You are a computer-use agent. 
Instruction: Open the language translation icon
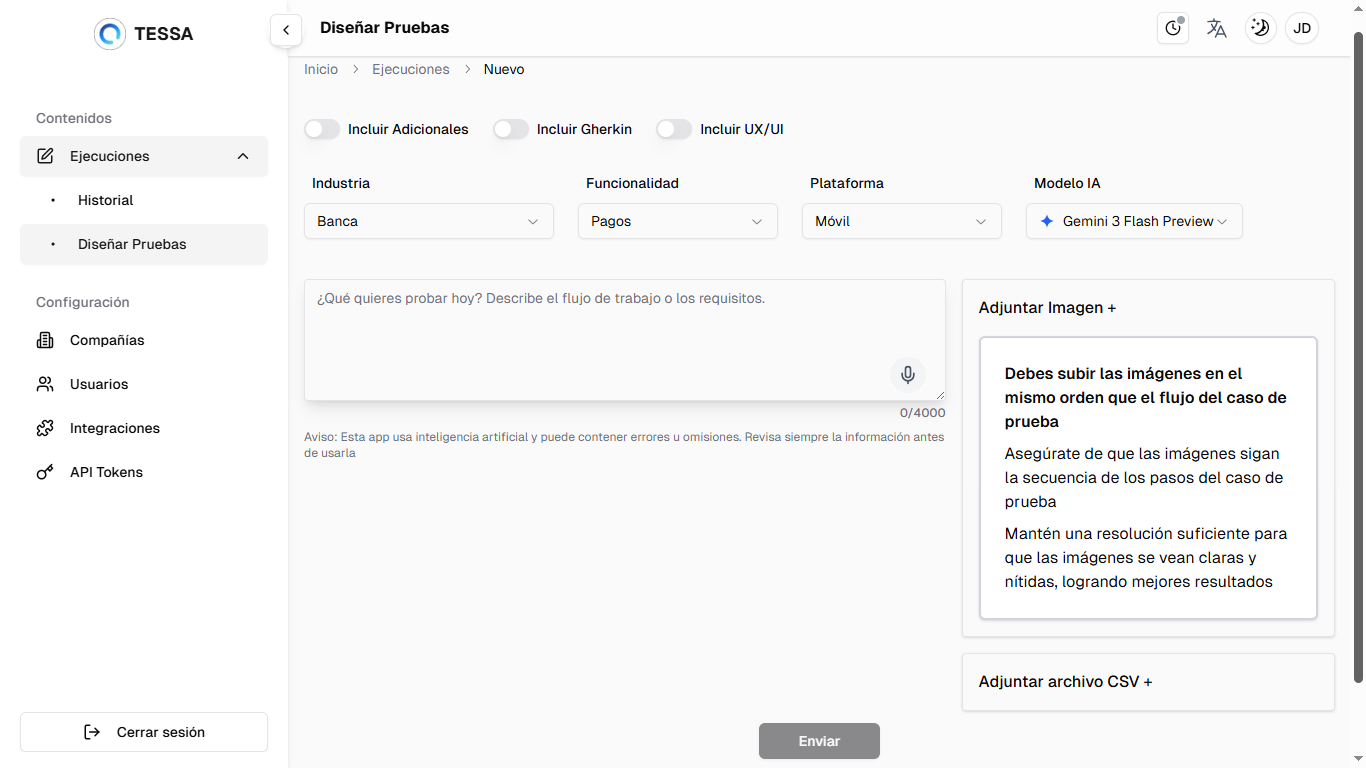pyautogui.click(x=1216, y=29)
